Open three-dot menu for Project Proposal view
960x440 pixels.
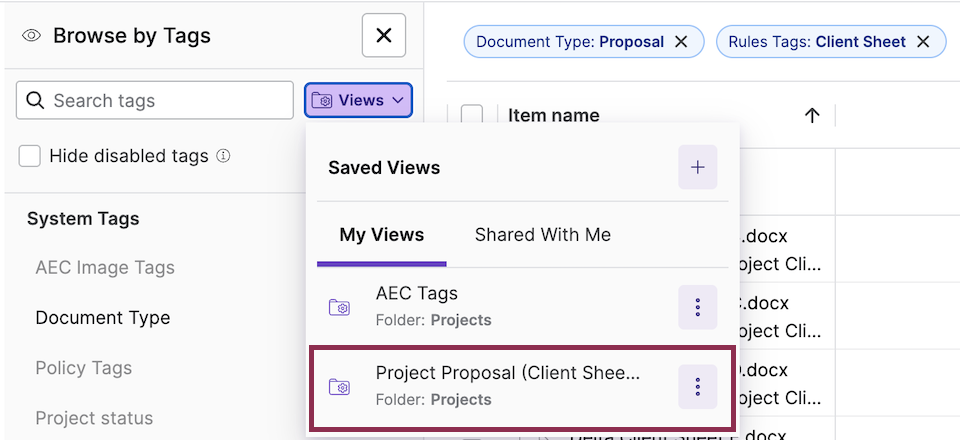pos(697,387)
